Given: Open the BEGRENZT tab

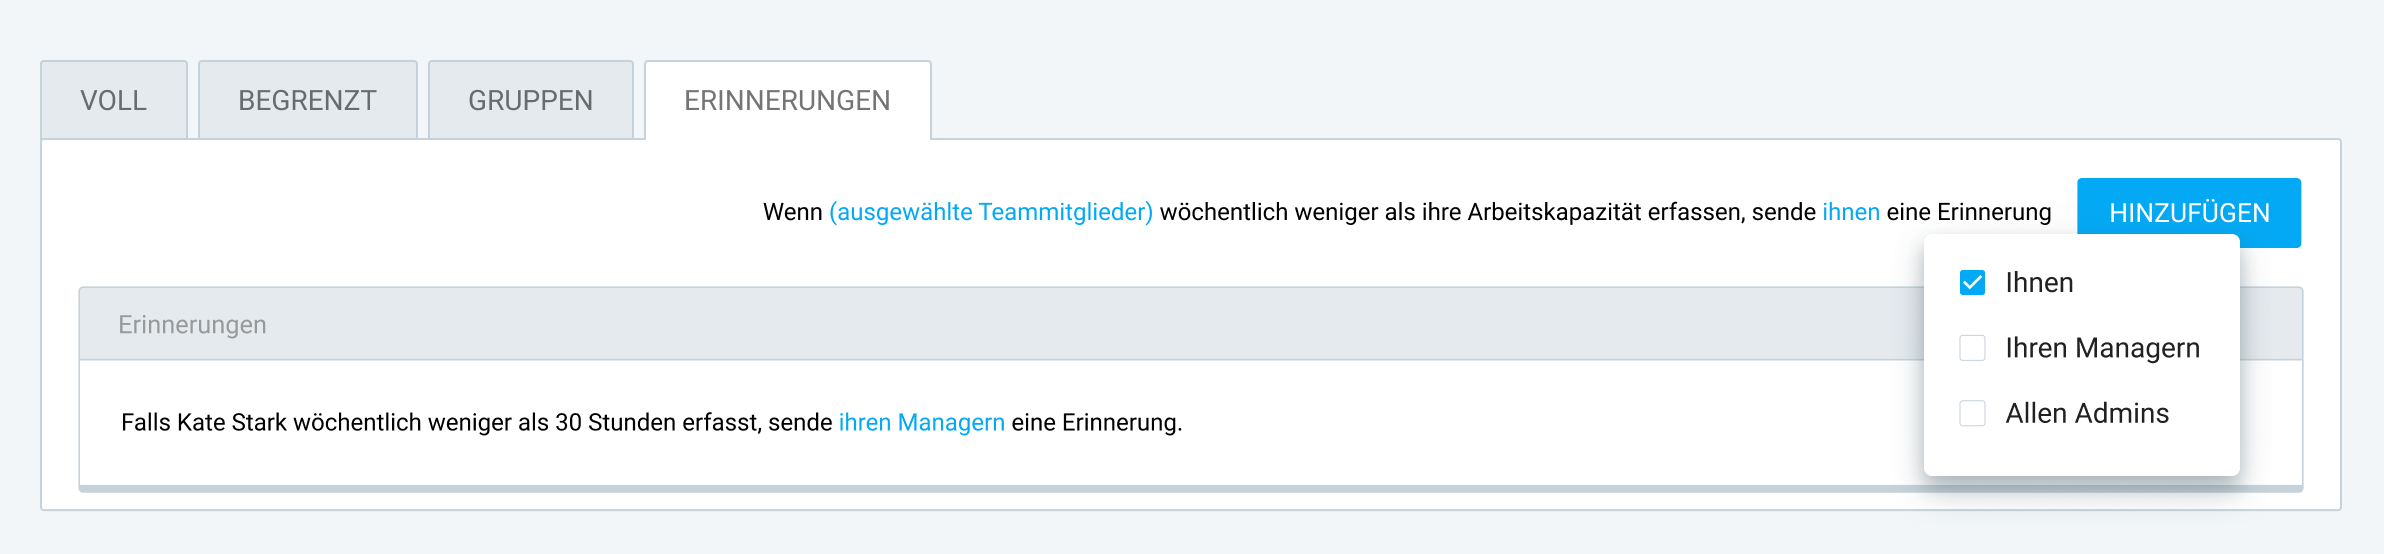Looking at the screenshot, I should 307,101.
